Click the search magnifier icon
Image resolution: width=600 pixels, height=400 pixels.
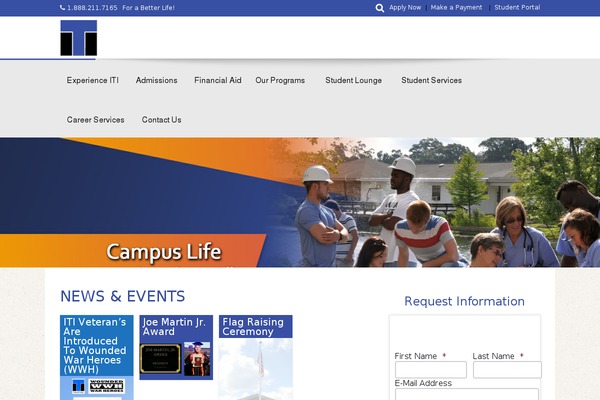click(380, 8)
